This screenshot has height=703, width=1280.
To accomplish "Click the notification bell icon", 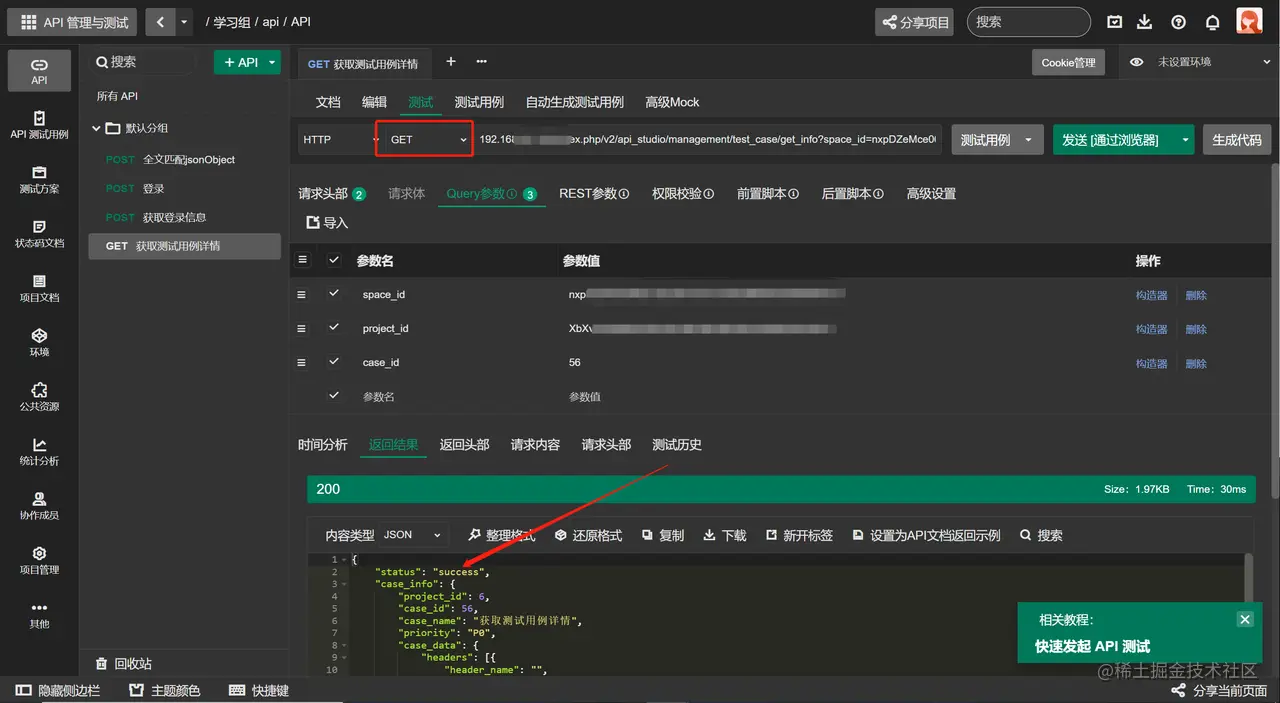I will tap(1211, 21).
